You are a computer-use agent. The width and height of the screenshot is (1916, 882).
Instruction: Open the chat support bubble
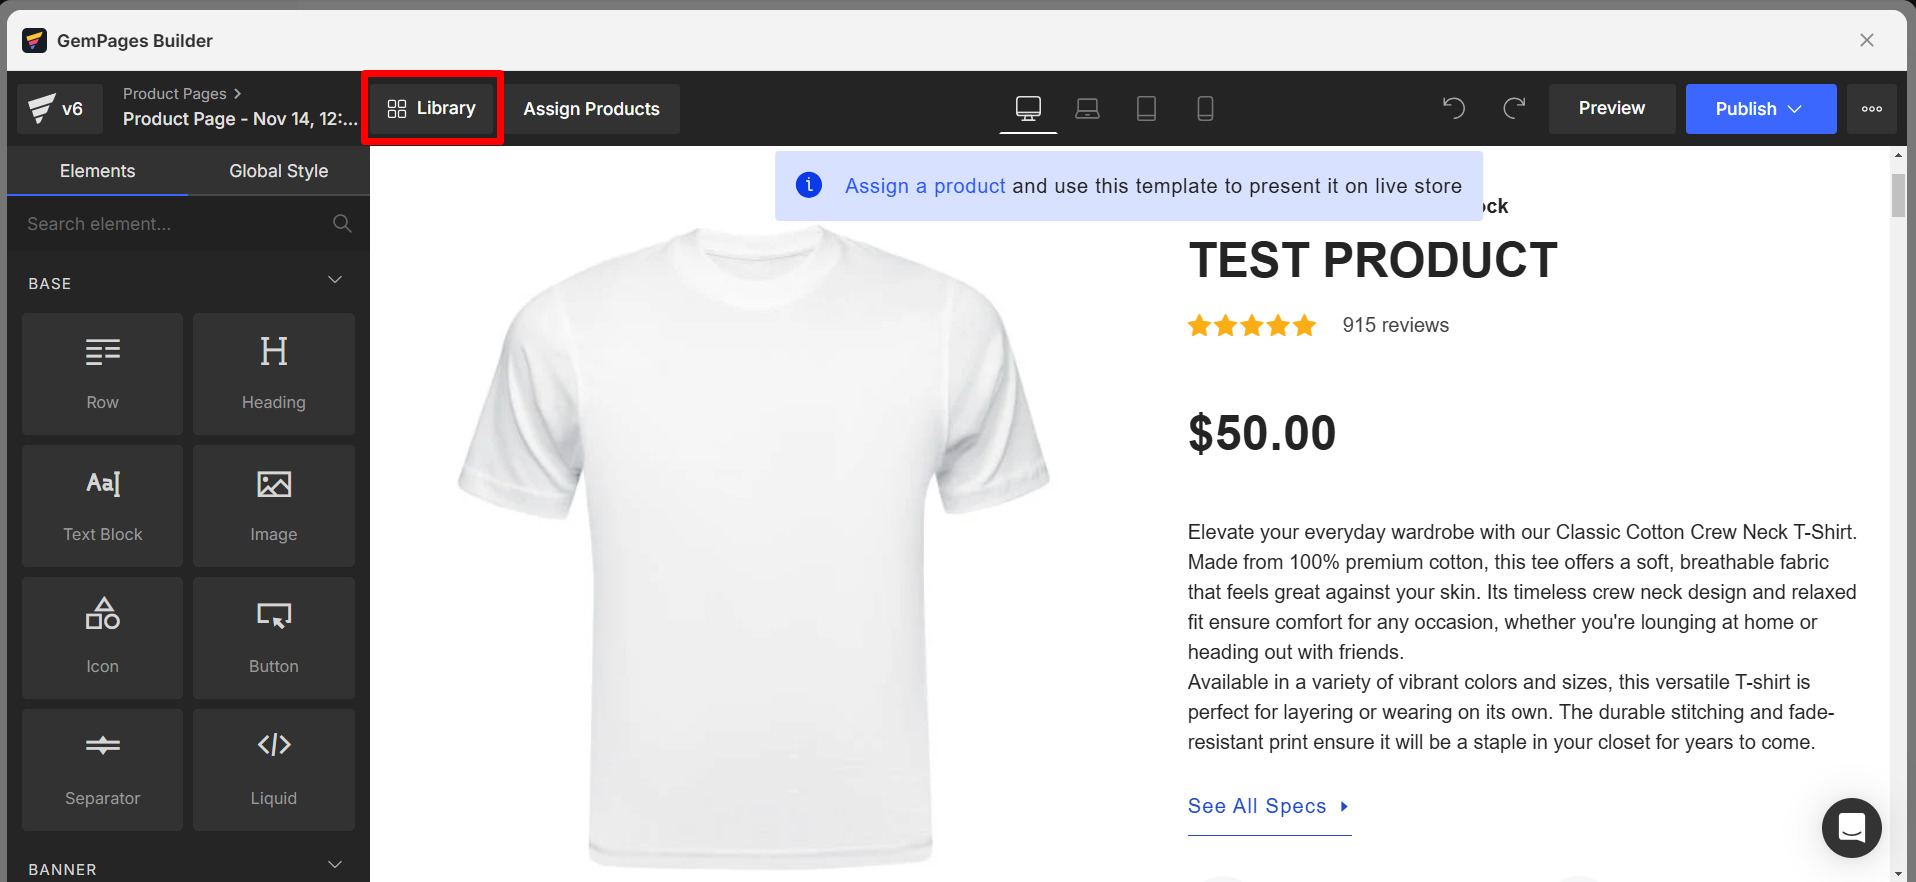pyautogui.click(x=1851, y=828)
